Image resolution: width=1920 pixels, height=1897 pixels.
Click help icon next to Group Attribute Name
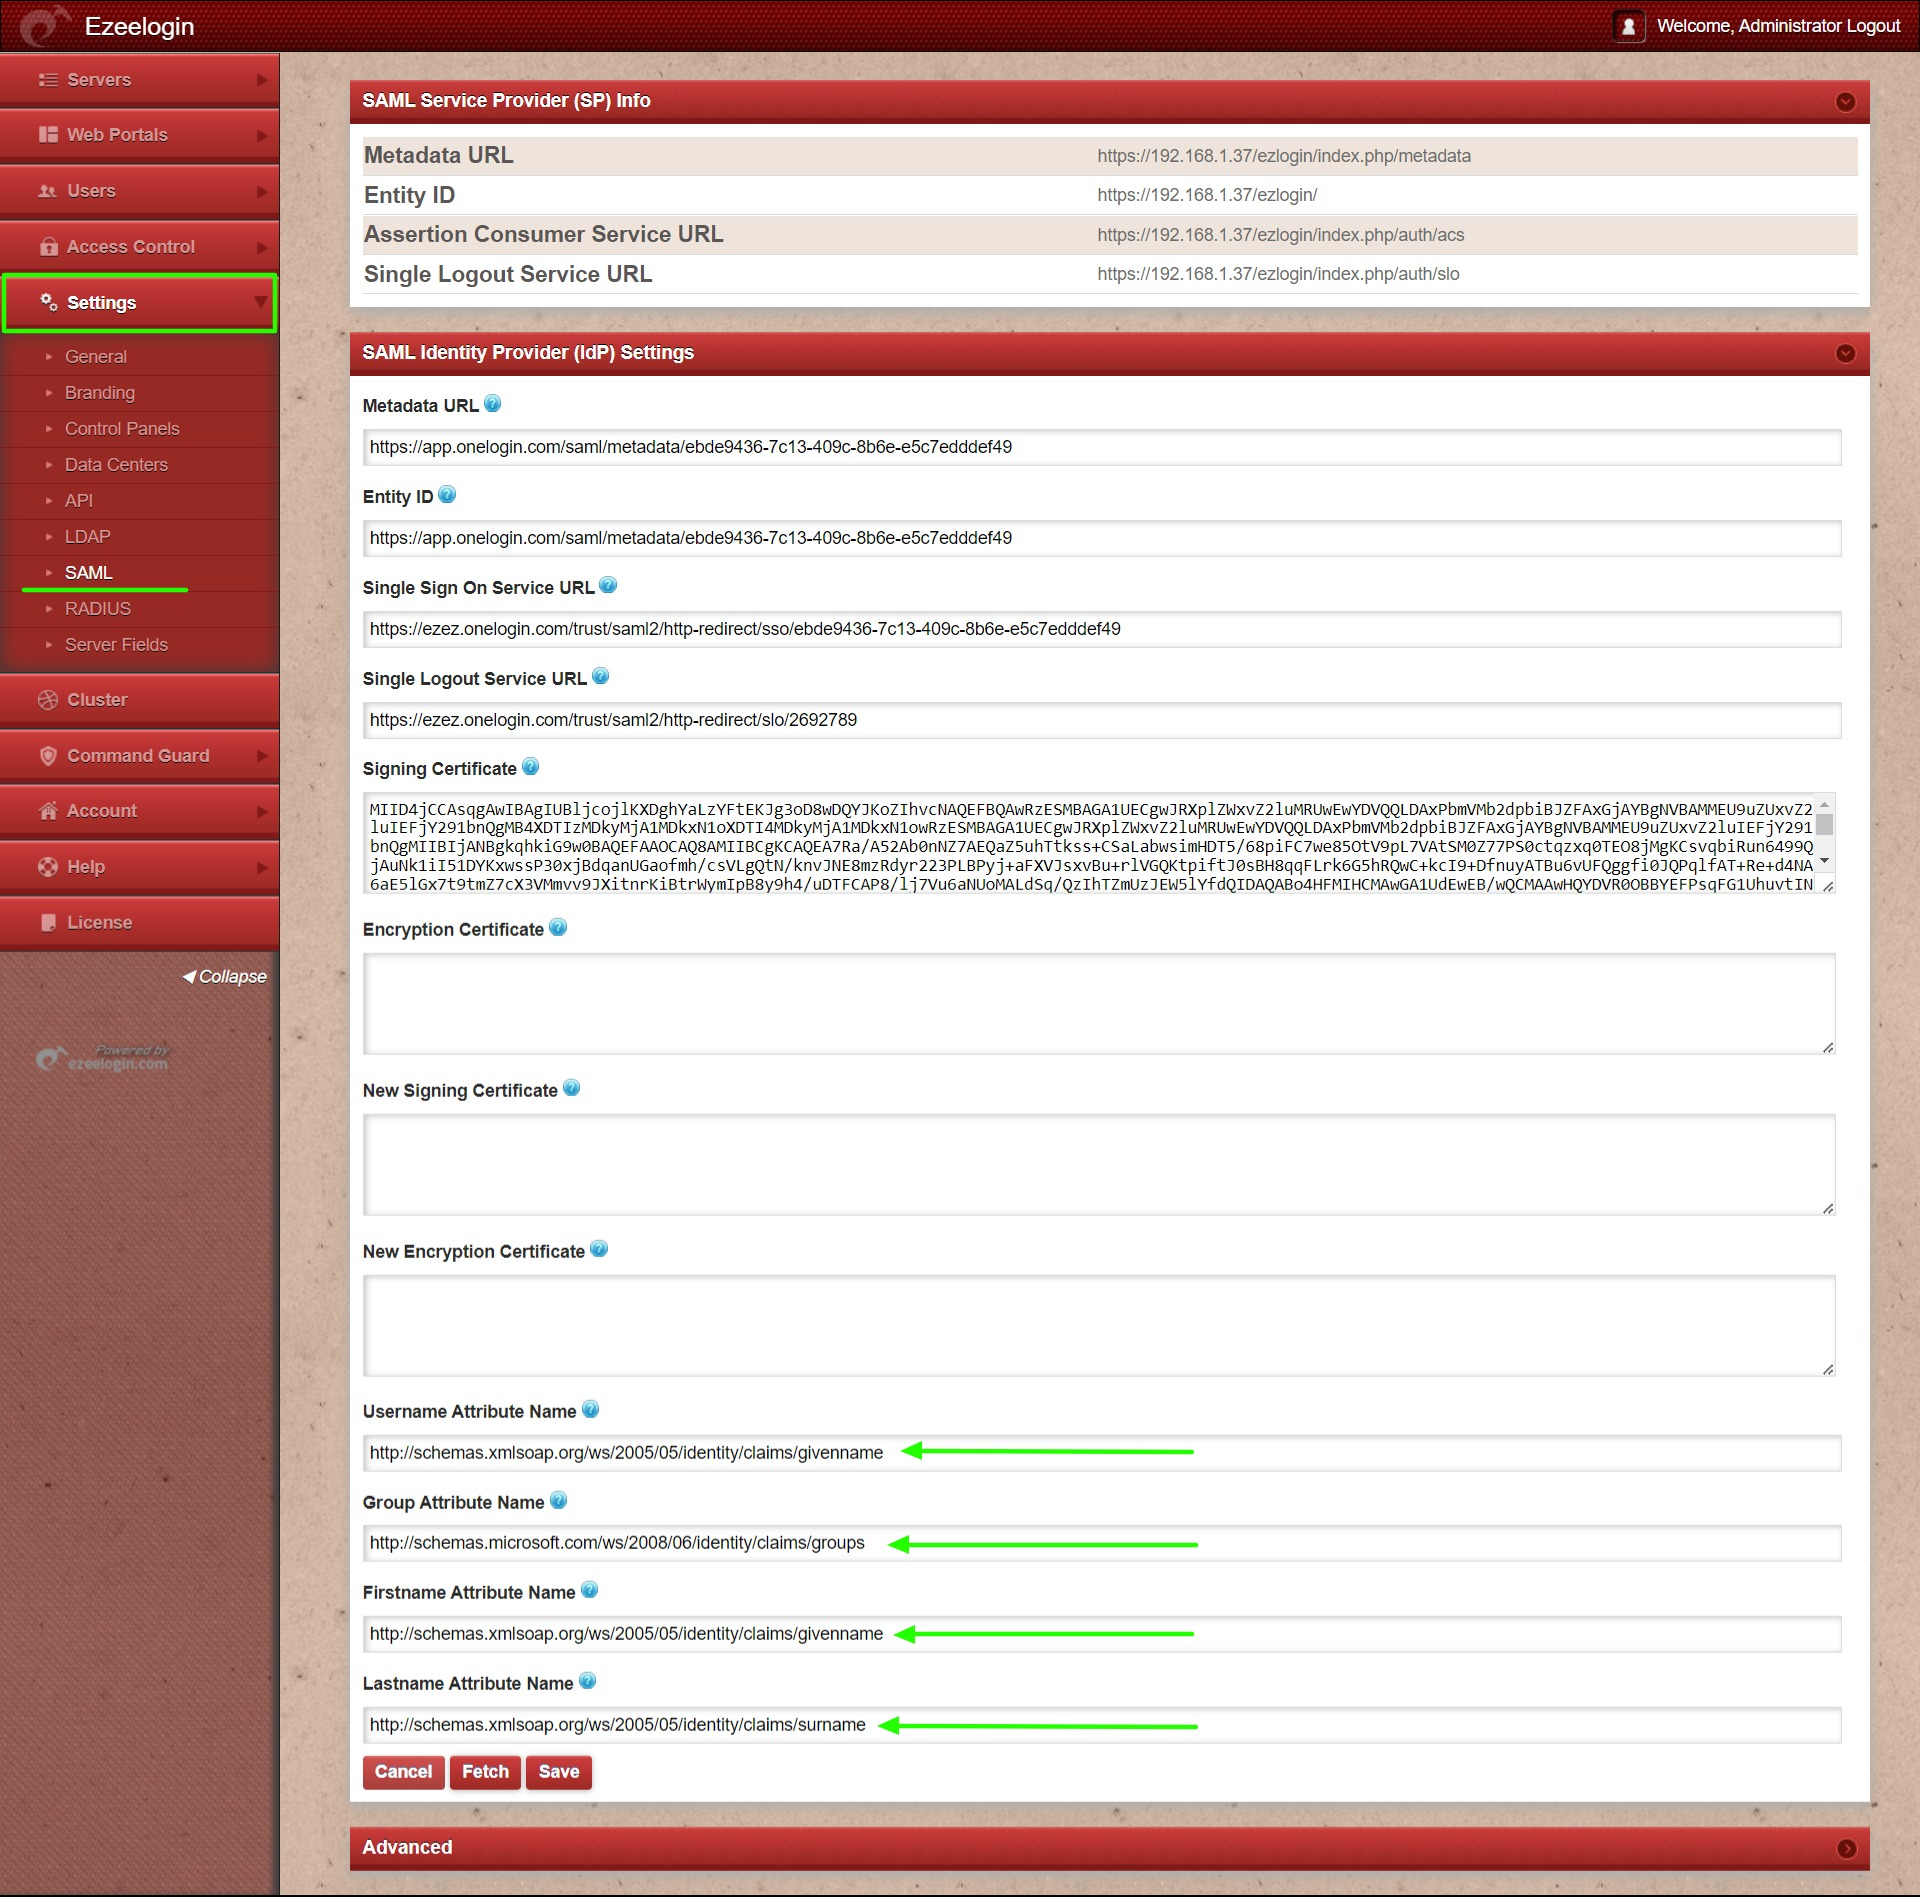pyautogui.click(x=559, y=1501)
